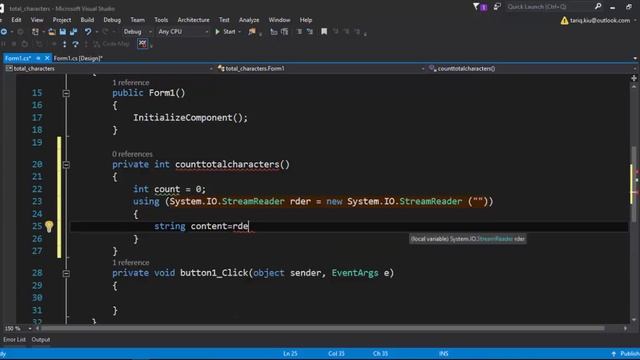Click the account warning triangle icon
The height and width of the screenshot is (360, 640).
(x=564, y=20)
